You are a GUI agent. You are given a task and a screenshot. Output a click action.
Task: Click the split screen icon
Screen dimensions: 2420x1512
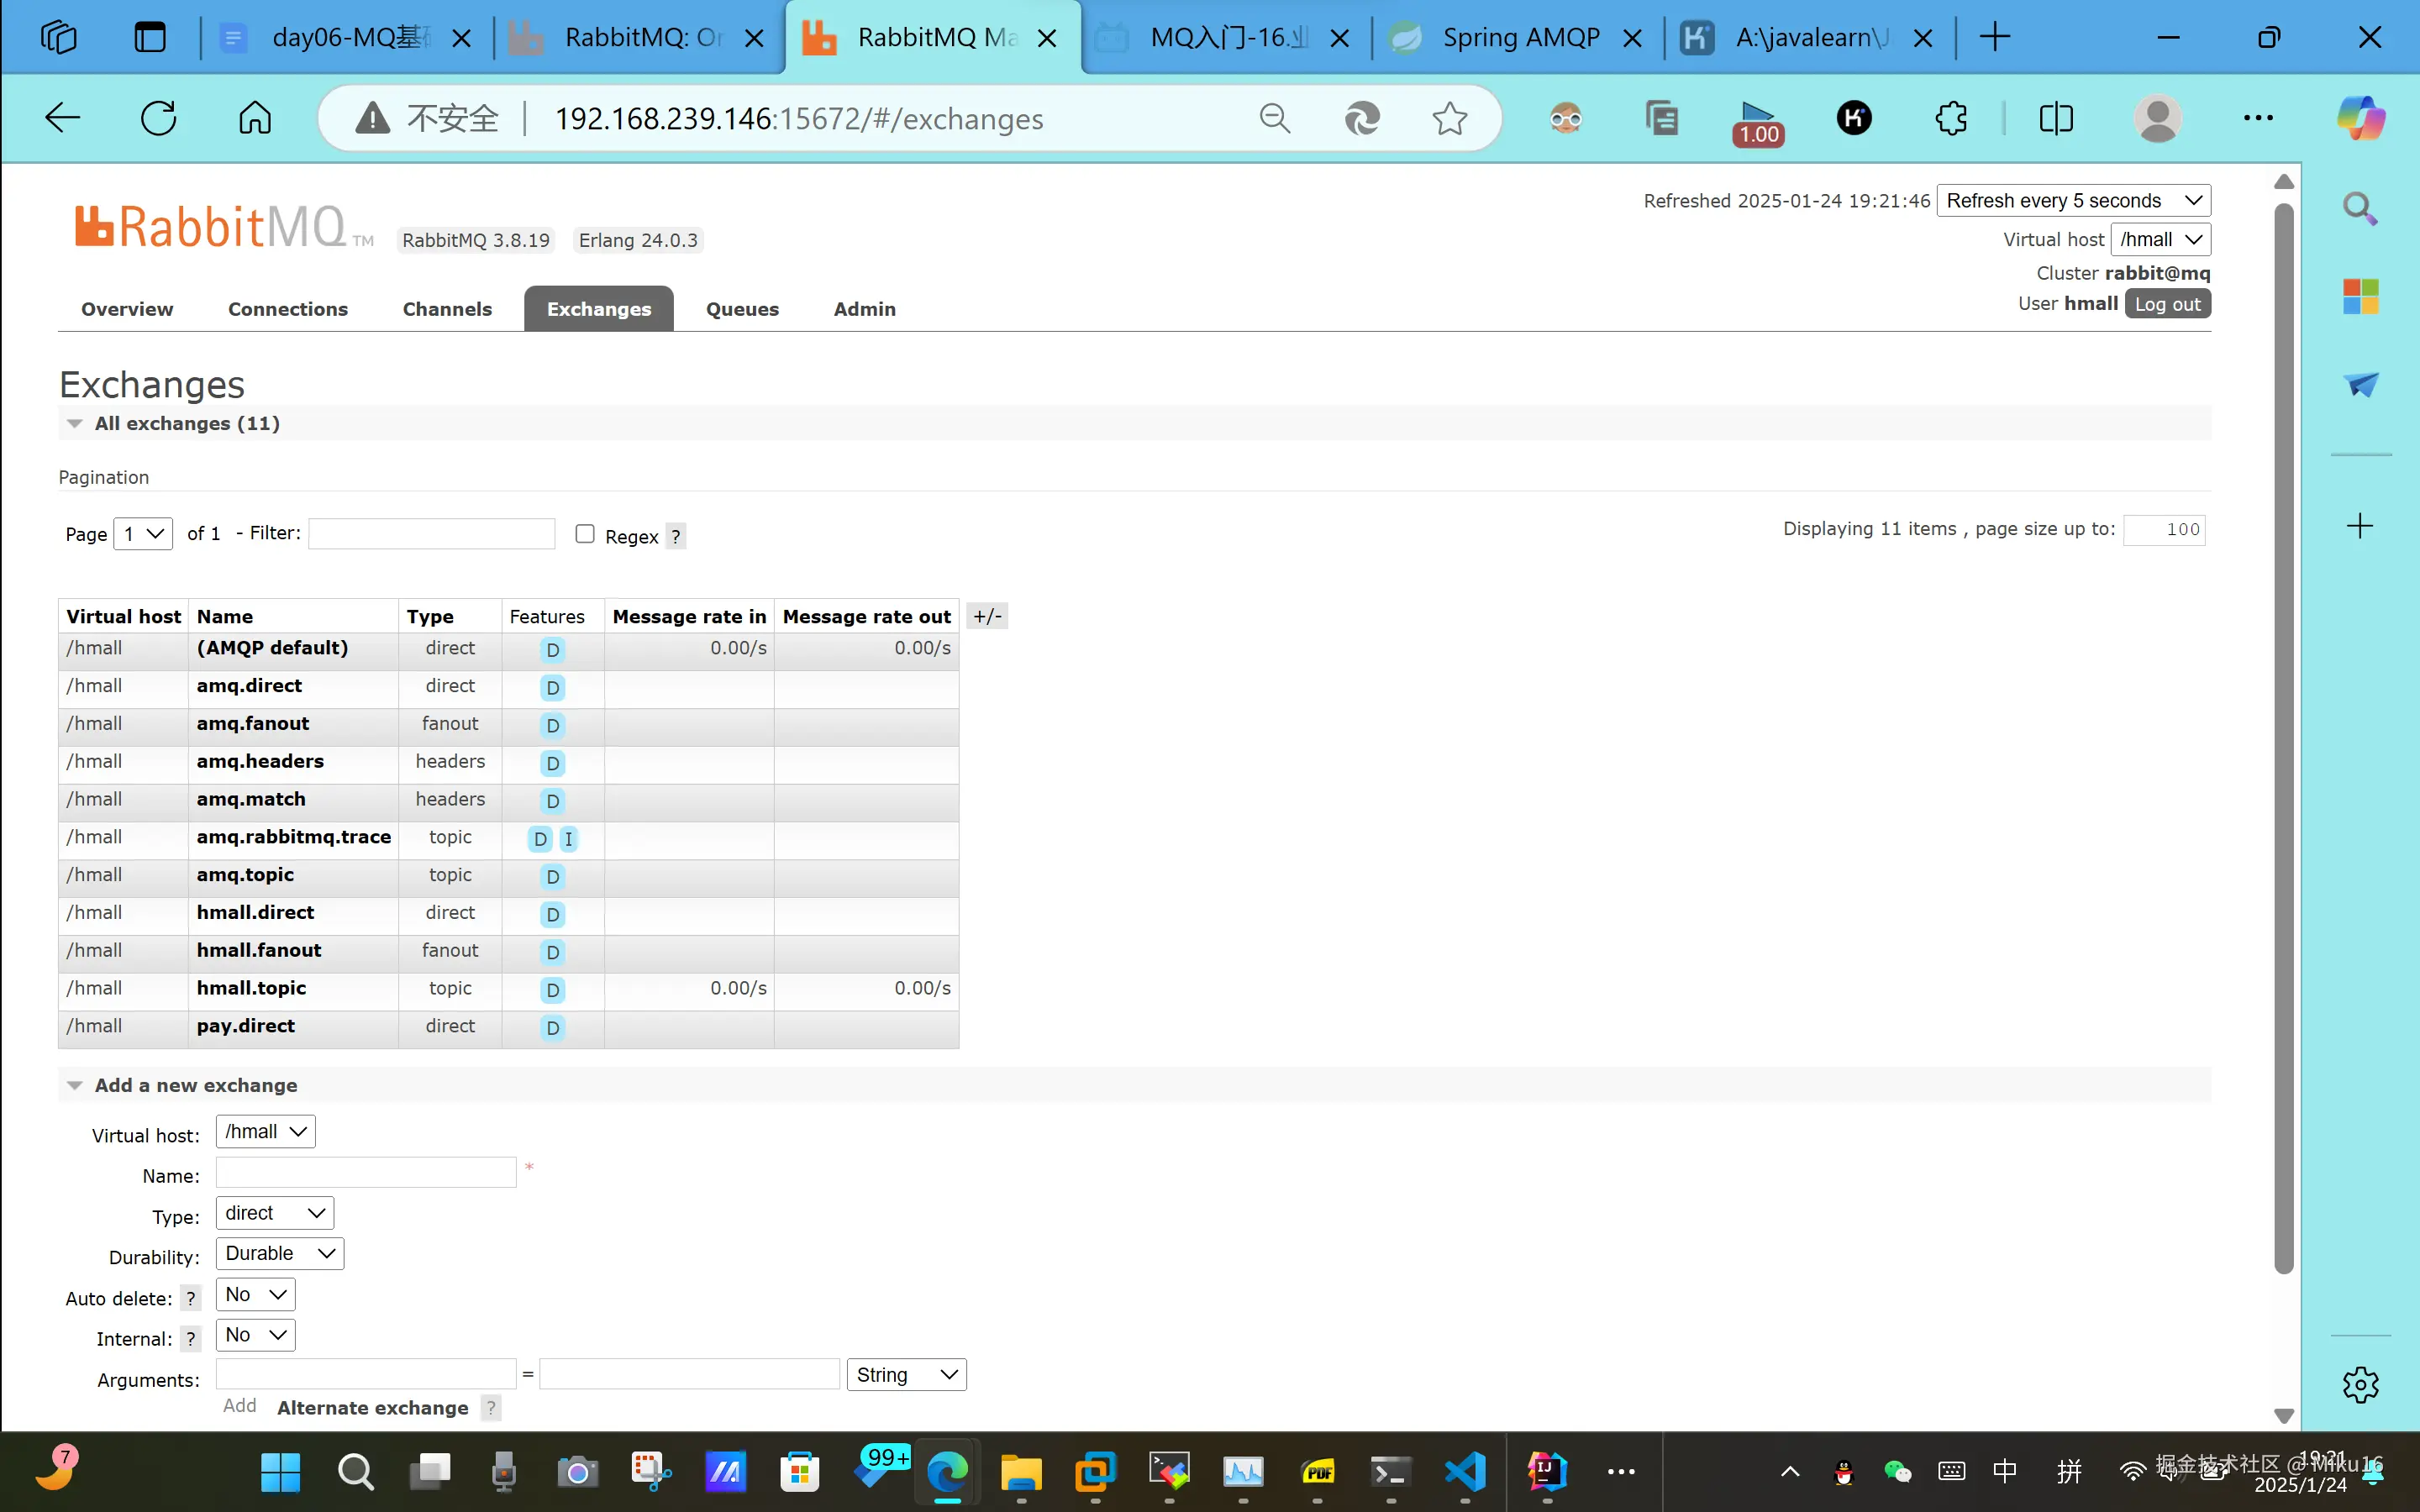click(2056, 118)
